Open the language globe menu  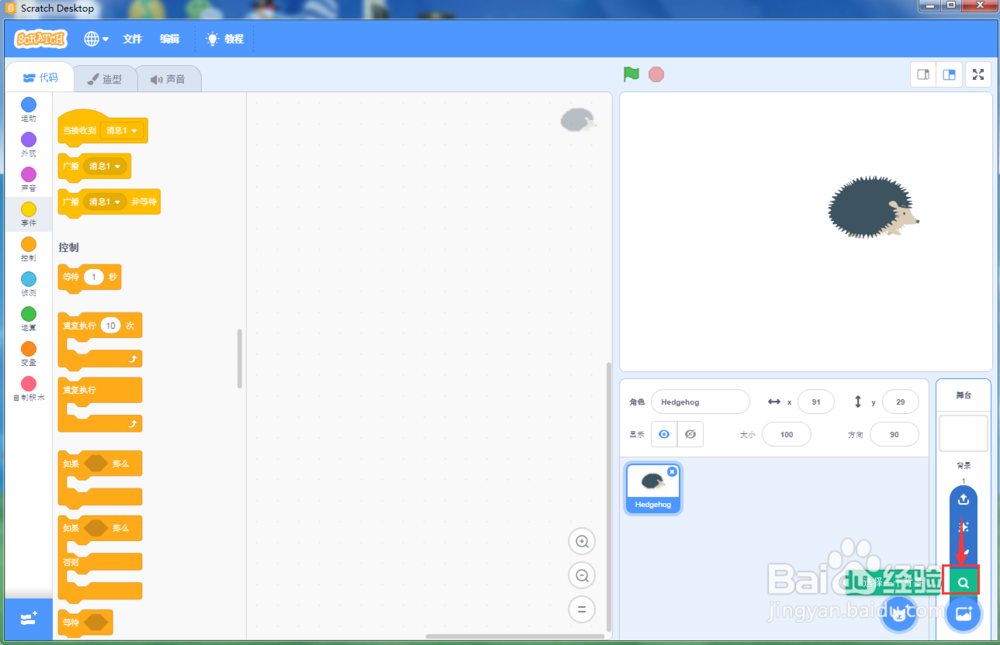pyautogui.click(x=96, y=39)
